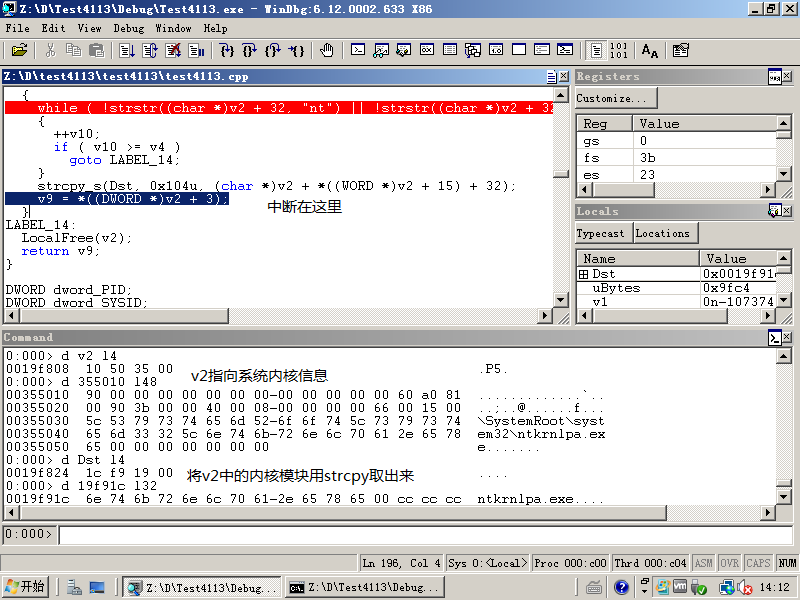
Task: Click Command window scrollbar up arrow
Action: pos(783,356)
